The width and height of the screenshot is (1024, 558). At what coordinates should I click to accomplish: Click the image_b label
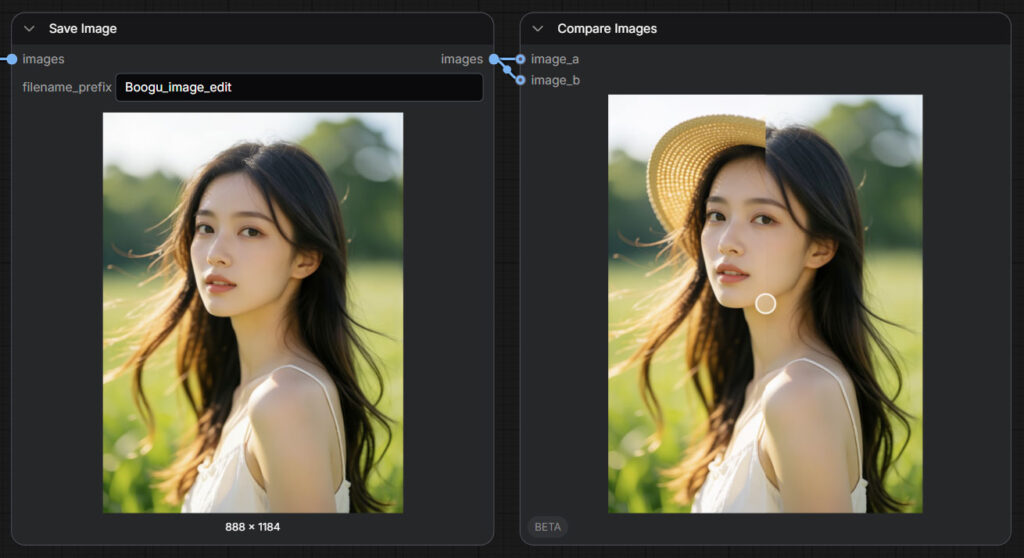[x=555, y=80]
